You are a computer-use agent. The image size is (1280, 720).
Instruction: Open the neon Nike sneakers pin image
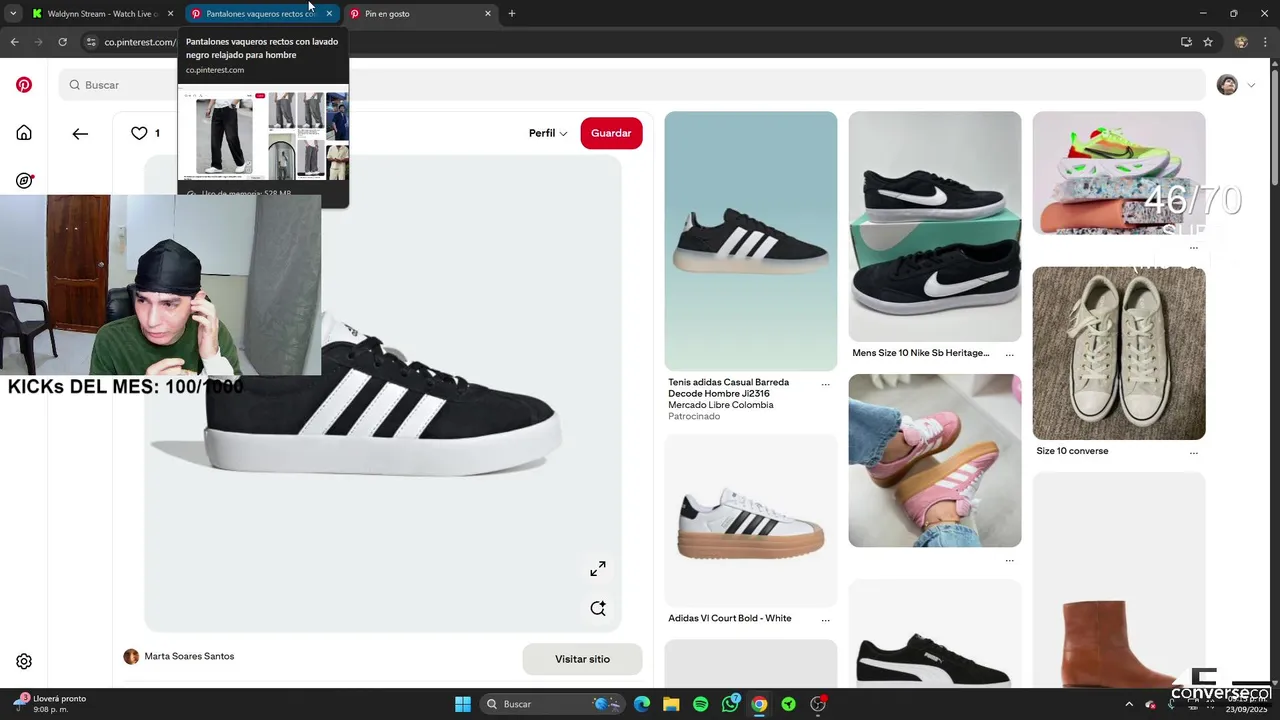tap(1119, 173)
